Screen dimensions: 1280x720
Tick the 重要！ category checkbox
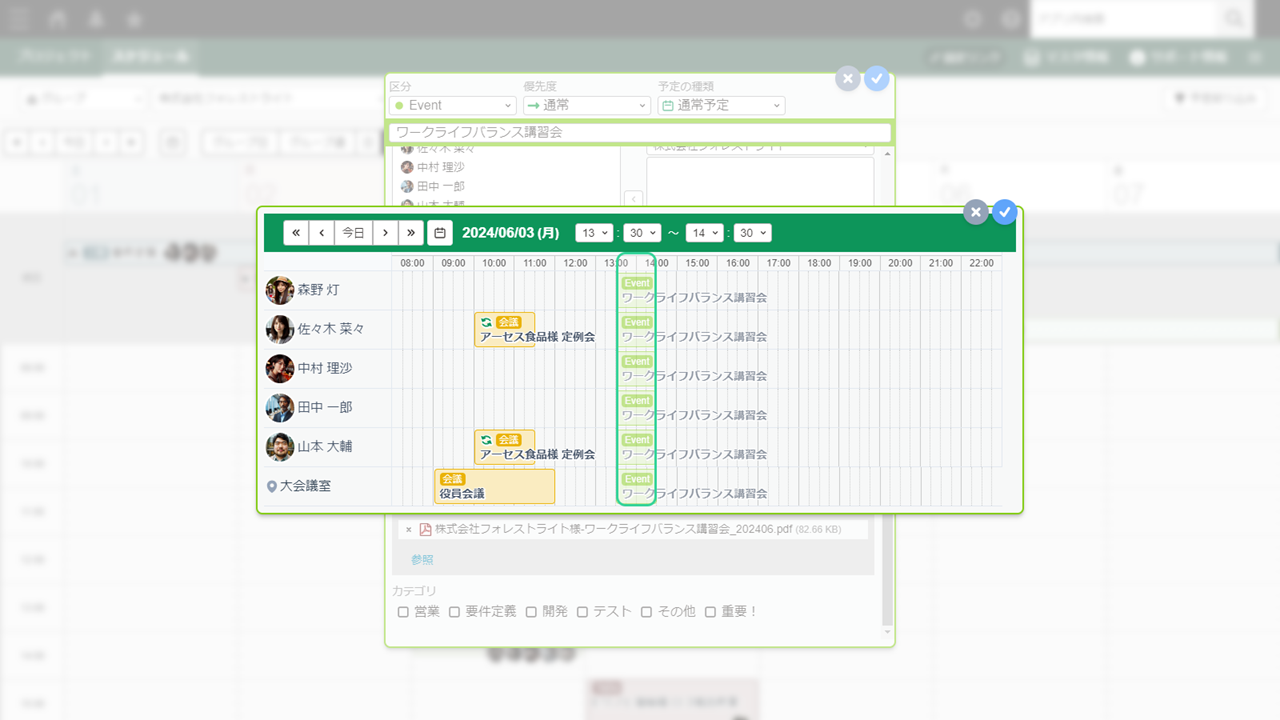[710, 611]
